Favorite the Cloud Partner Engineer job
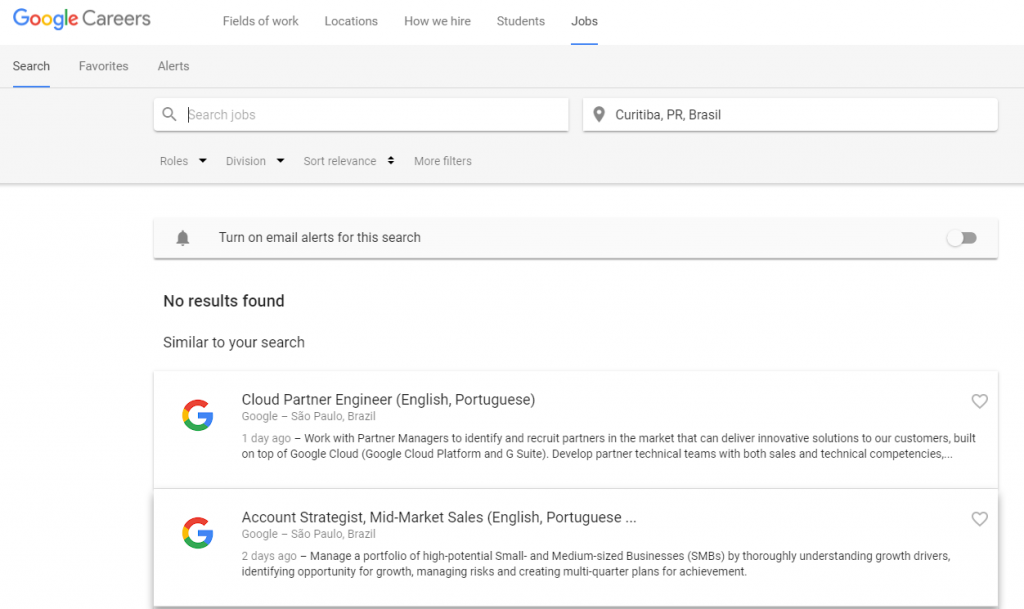 pos(979,401)
